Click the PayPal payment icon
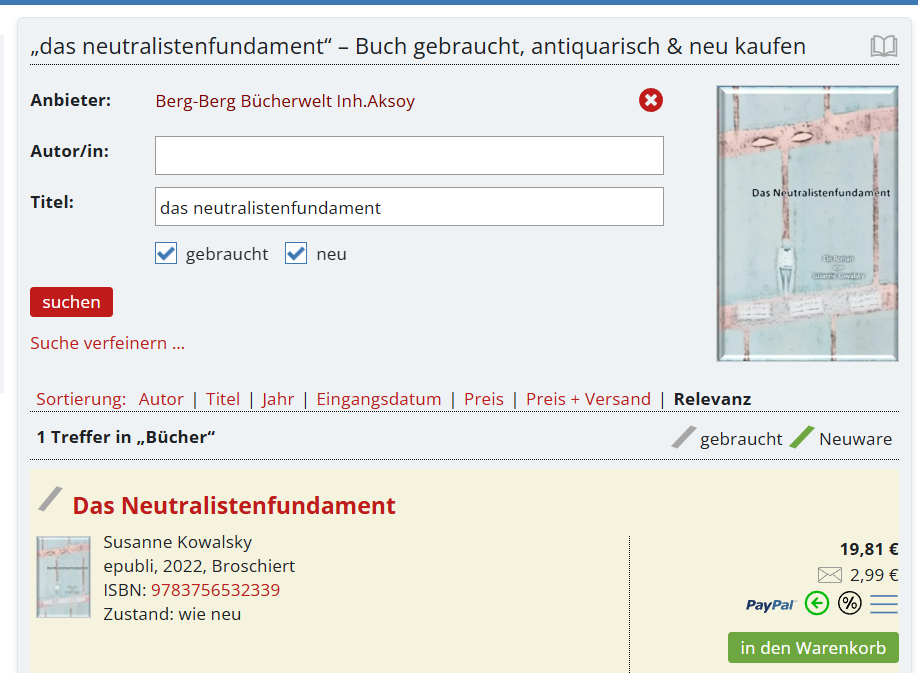Screen dimensions: 918x673 [x=770, y=604]
